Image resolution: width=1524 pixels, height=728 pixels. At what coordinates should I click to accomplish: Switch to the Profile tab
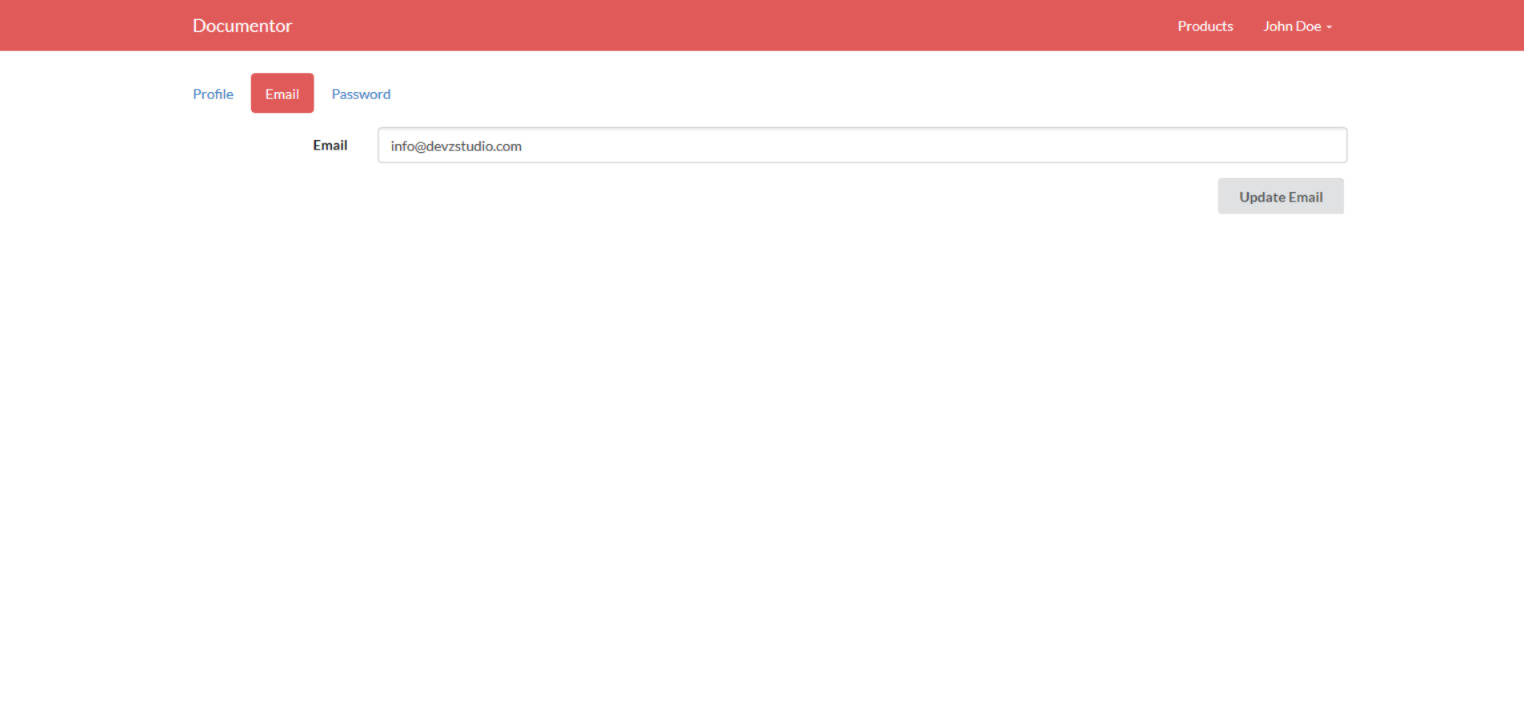213,94
